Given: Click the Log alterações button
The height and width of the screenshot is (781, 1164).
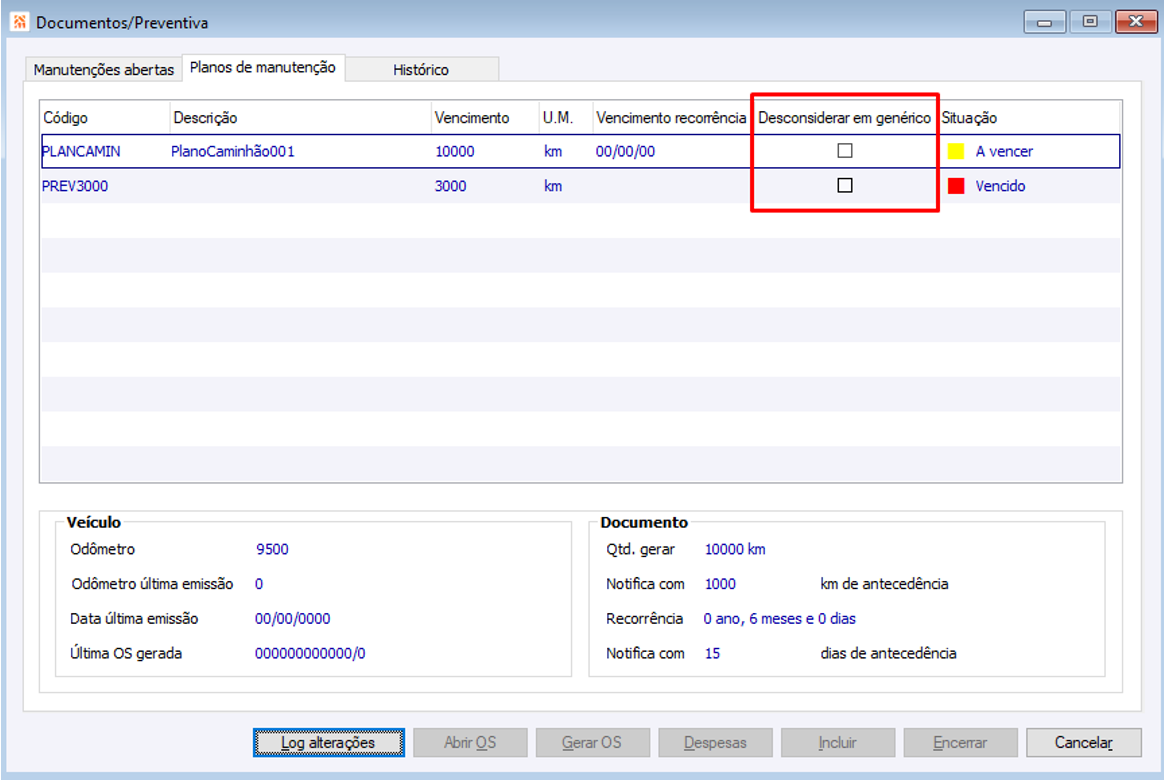Looking at the screenshot, I should 329,742.
